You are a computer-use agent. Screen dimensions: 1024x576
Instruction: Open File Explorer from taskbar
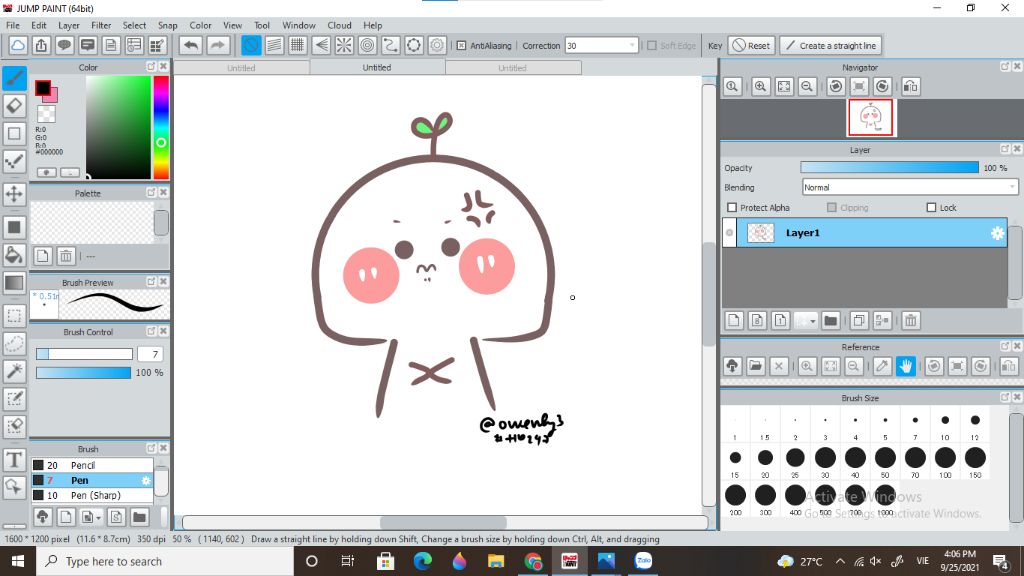pyautogui.click(x=496, y=561)
